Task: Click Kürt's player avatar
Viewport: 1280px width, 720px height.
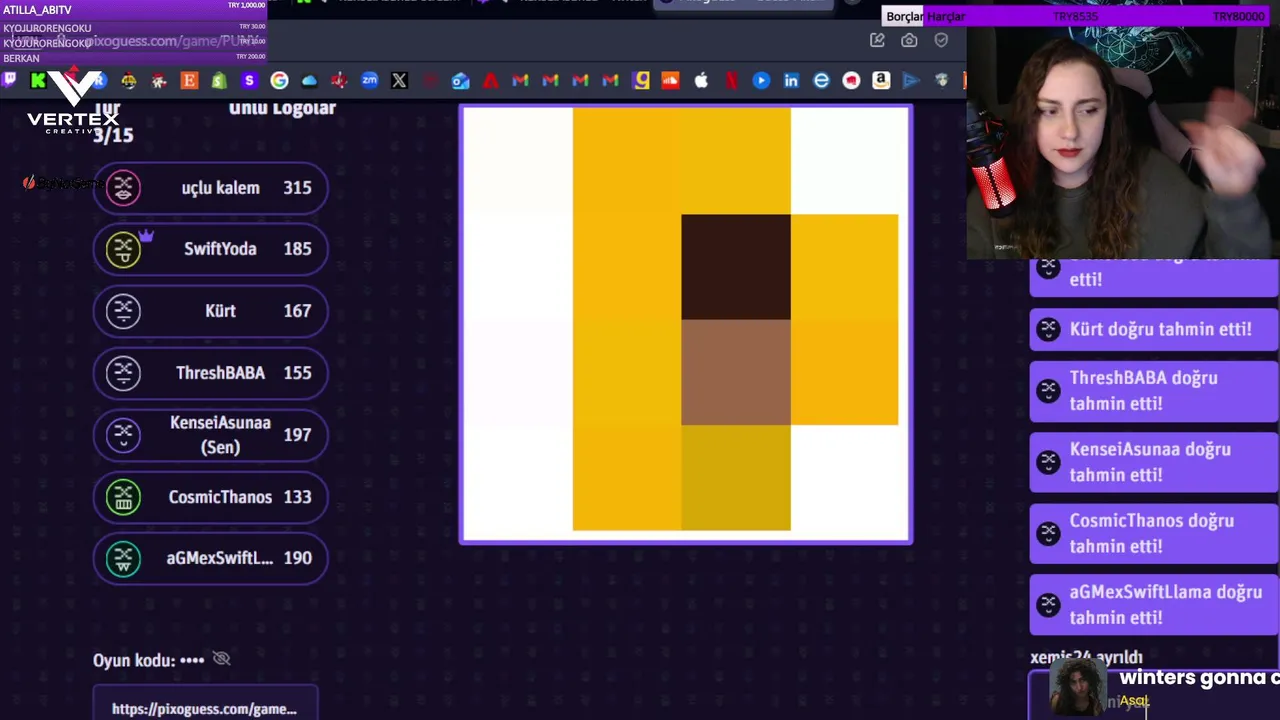Action: [123, 311]
